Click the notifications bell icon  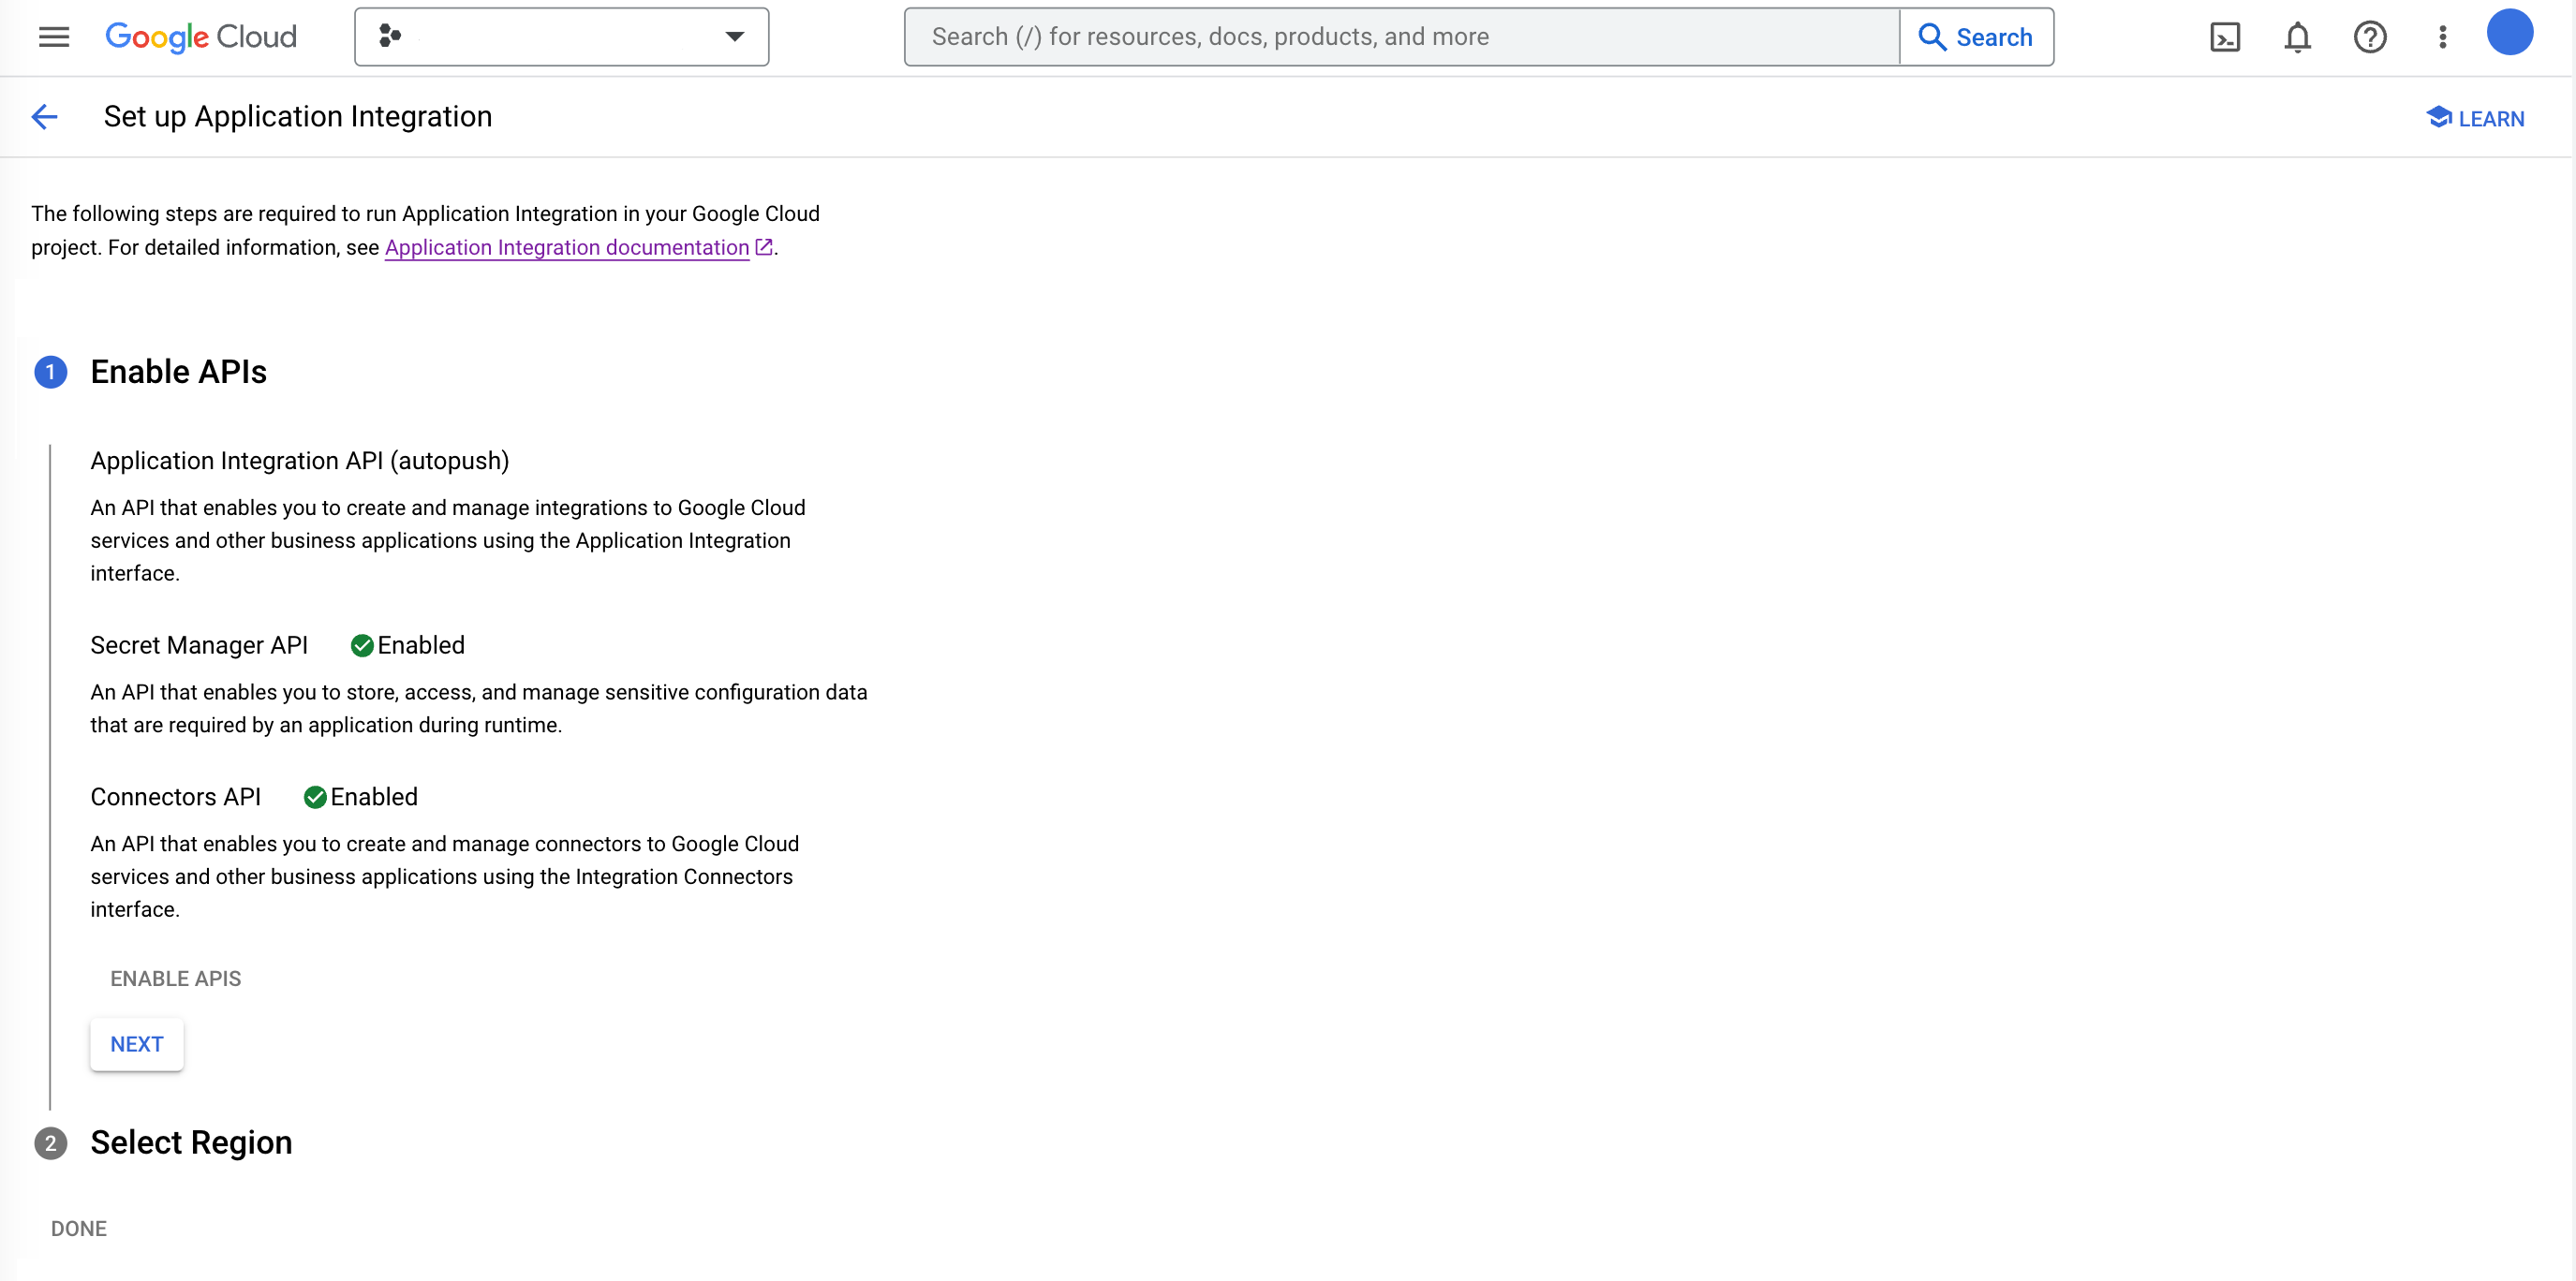click(x=2297, y=37)
